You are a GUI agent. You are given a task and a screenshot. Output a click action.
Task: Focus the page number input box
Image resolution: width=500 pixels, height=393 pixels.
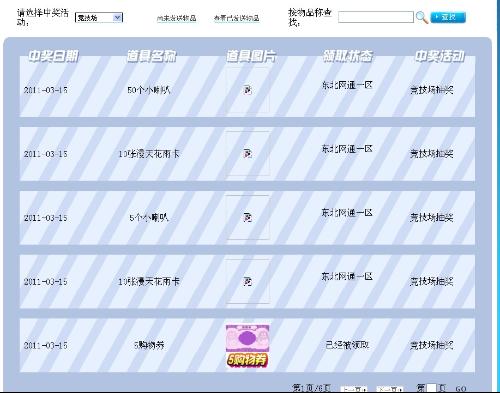431,388
